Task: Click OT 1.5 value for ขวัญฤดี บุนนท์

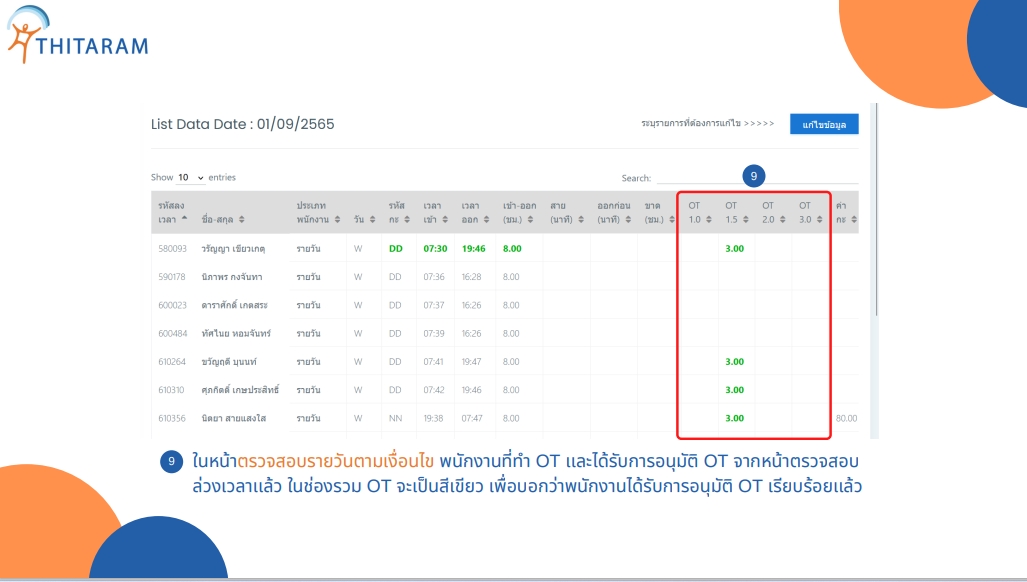Action: 734,361
